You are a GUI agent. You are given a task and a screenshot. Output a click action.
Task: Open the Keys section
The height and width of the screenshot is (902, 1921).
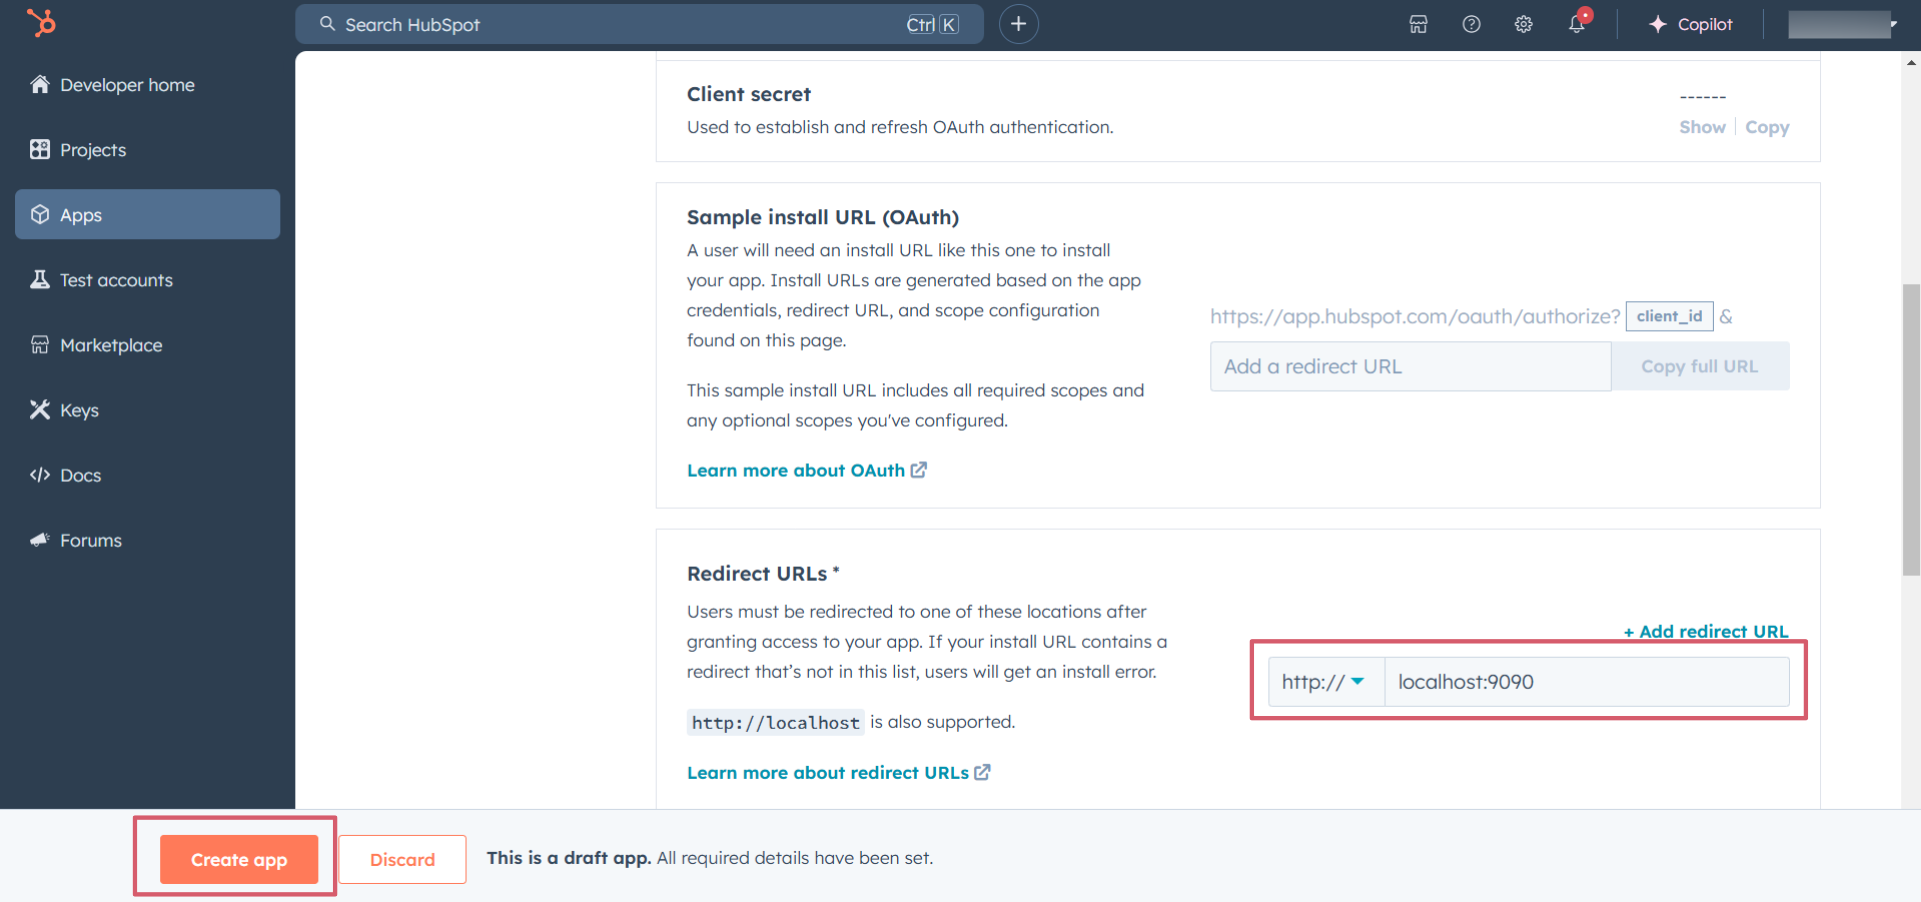coord(79,410)
